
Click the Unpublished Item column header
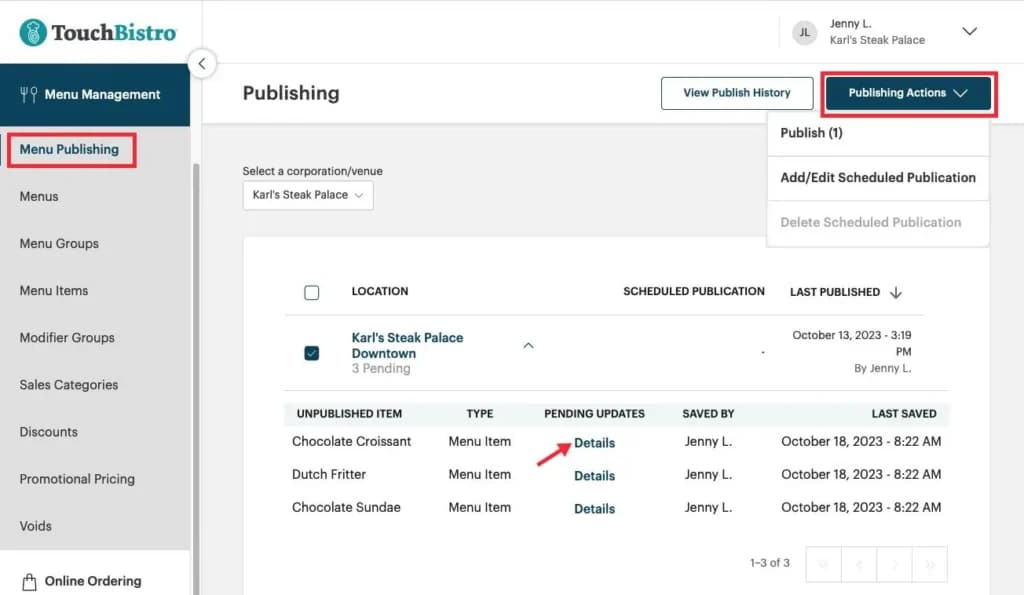tap(349, 413)
